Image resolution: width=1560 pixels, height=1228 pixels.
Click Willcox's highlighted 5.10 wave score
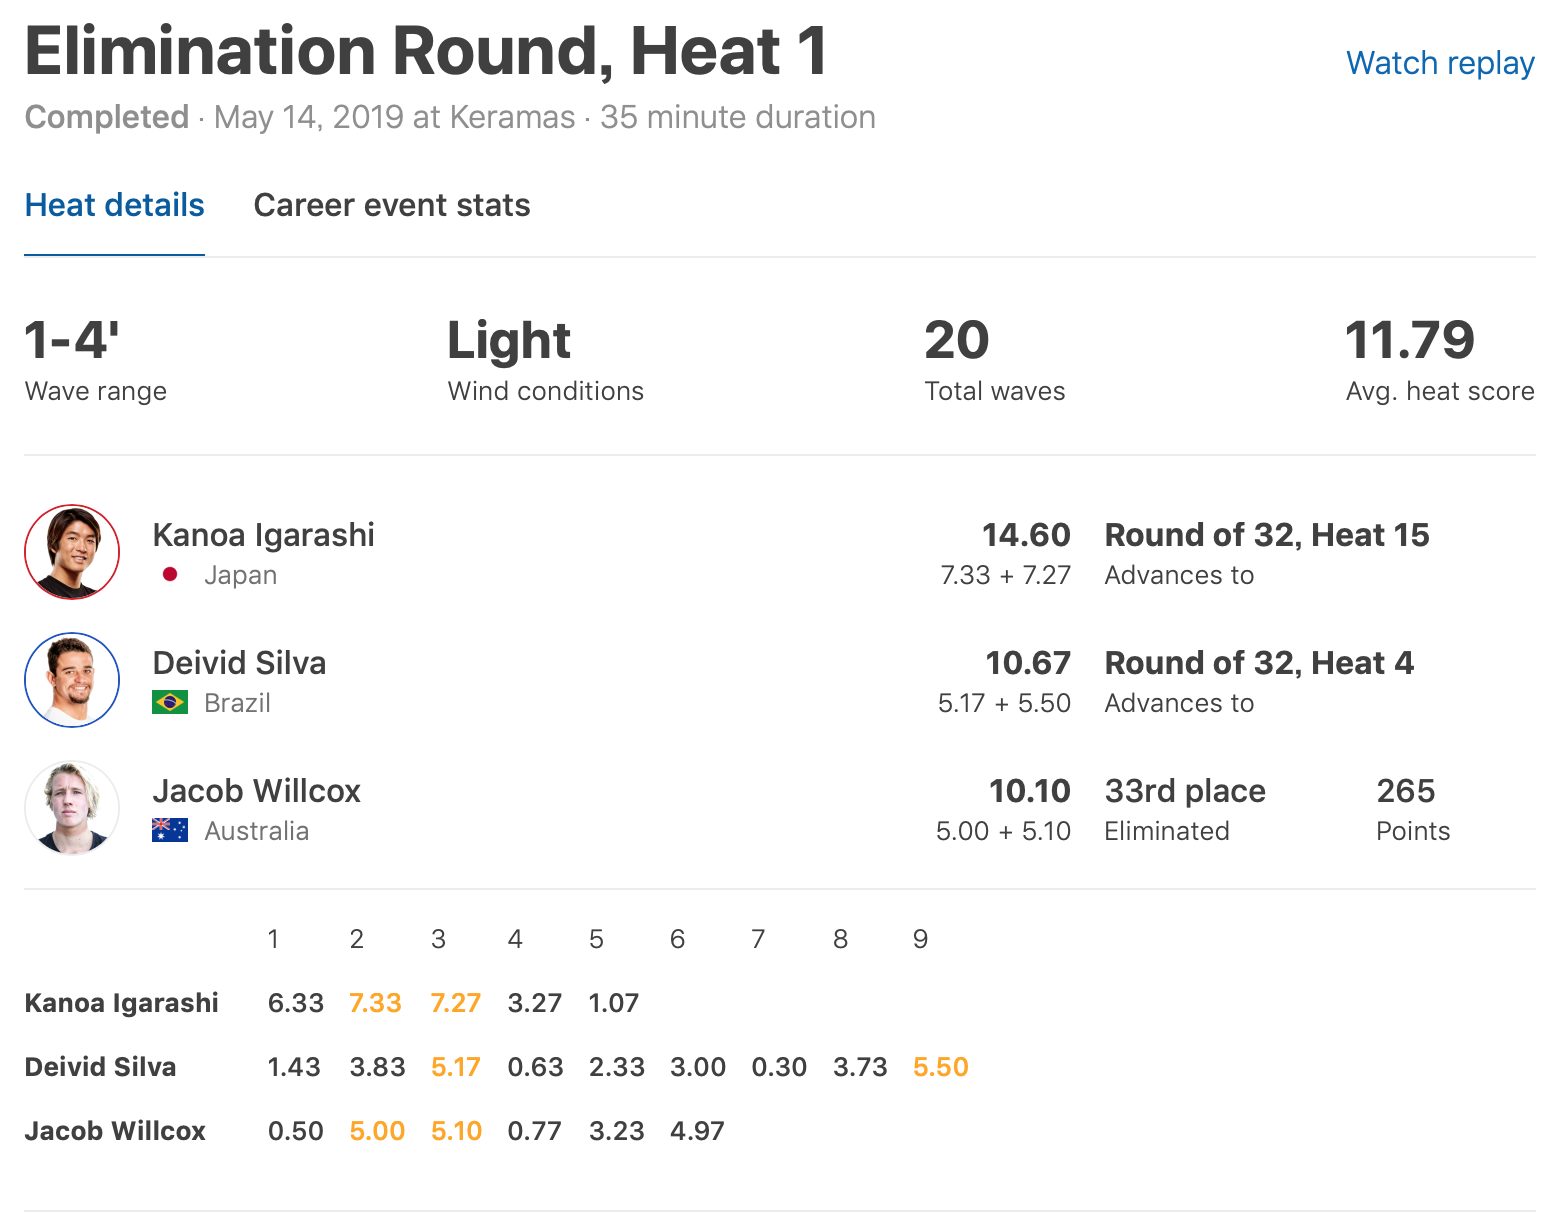coord(457,1131)
